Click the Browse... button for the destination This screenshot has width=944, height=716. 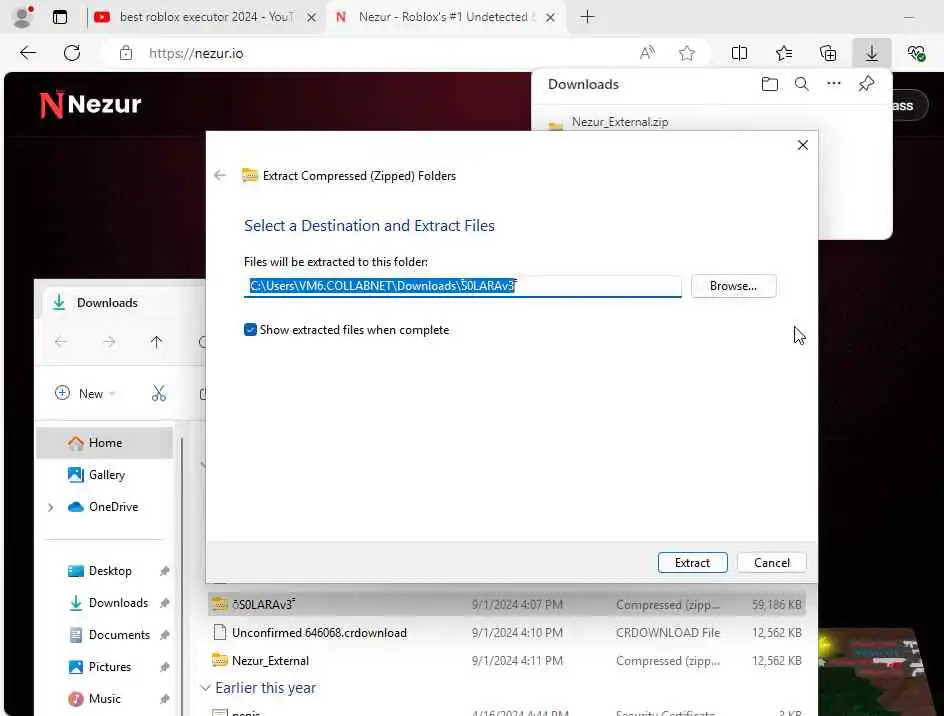tap(733, 286)
